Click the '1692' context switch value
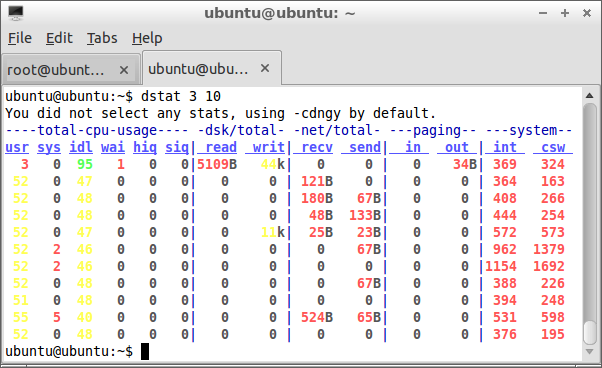This screenshot has height=368, width=602. coord(549,266)
